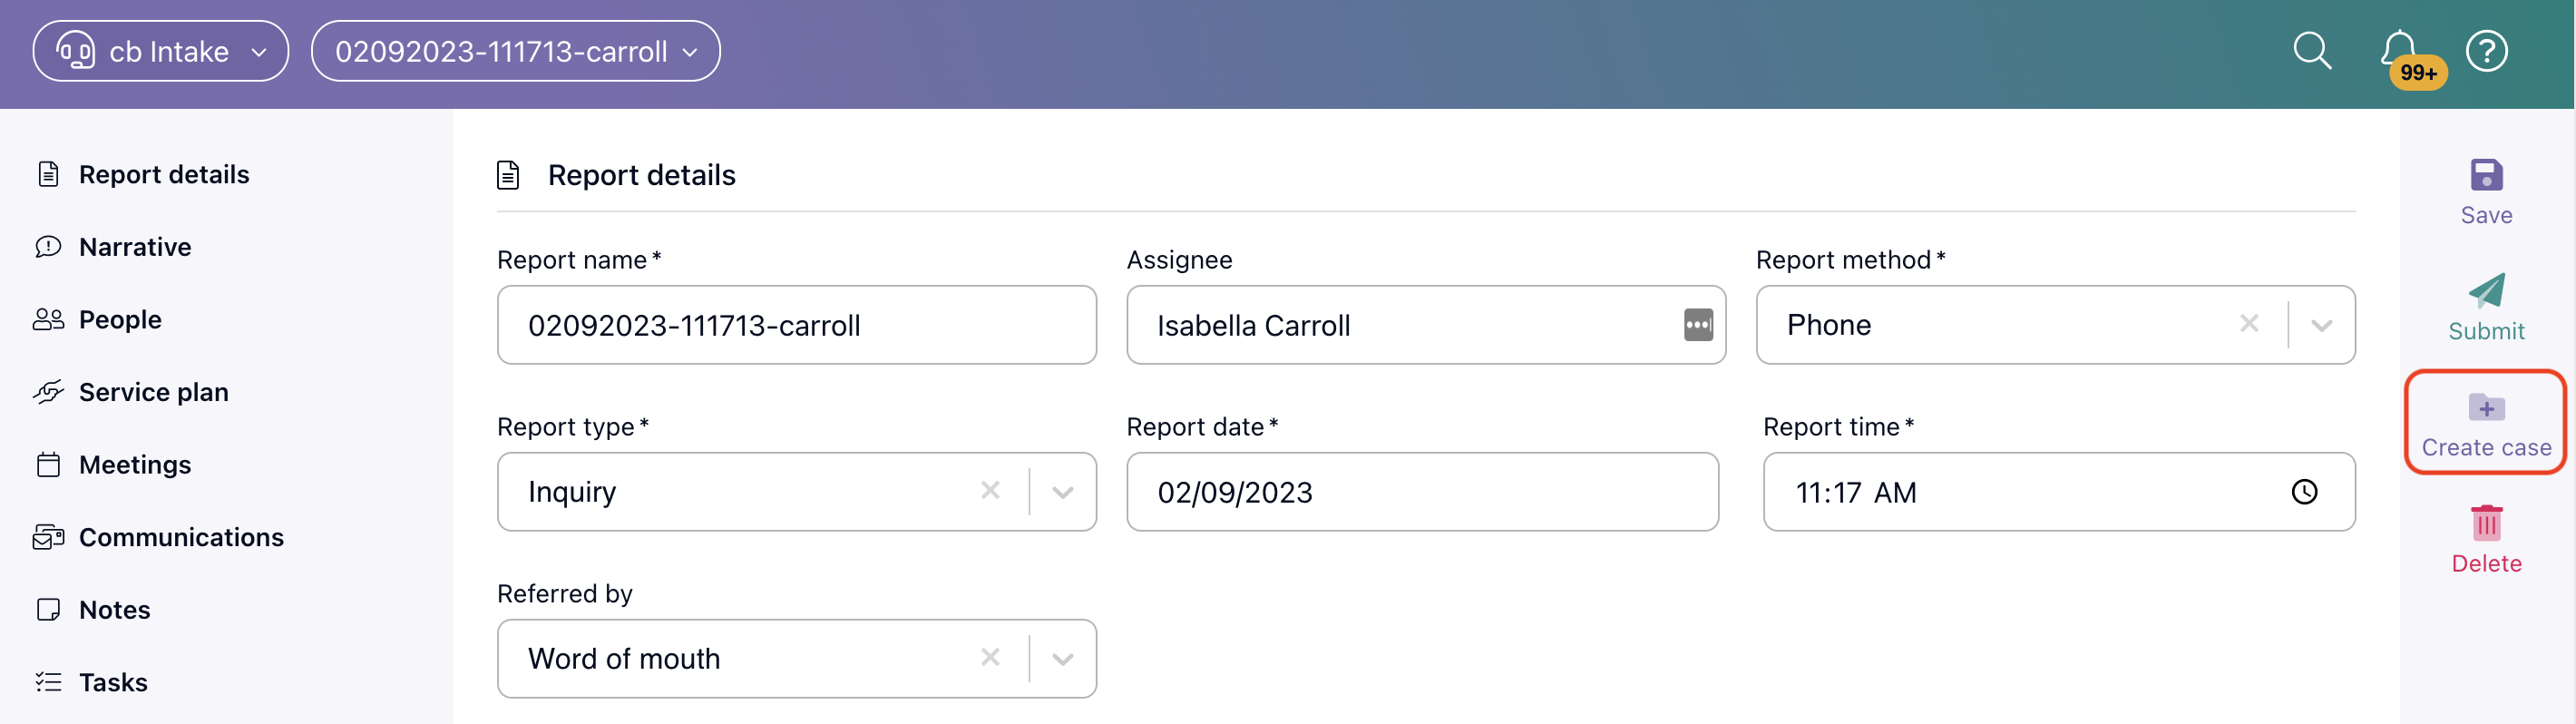The image size is (2576, 724).
Task: Clear the Phone report method selection
Action: click(2249, 324)
